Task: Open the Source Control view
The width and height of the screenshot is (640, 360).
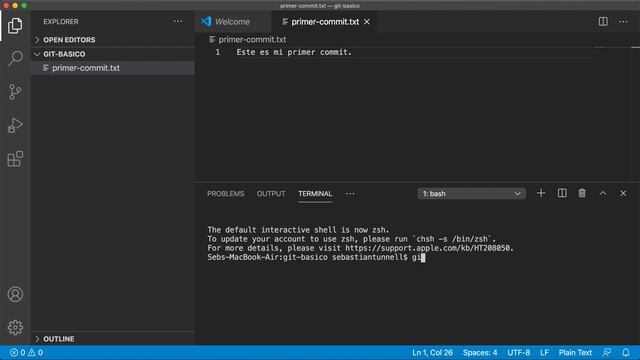Action: 15,92
